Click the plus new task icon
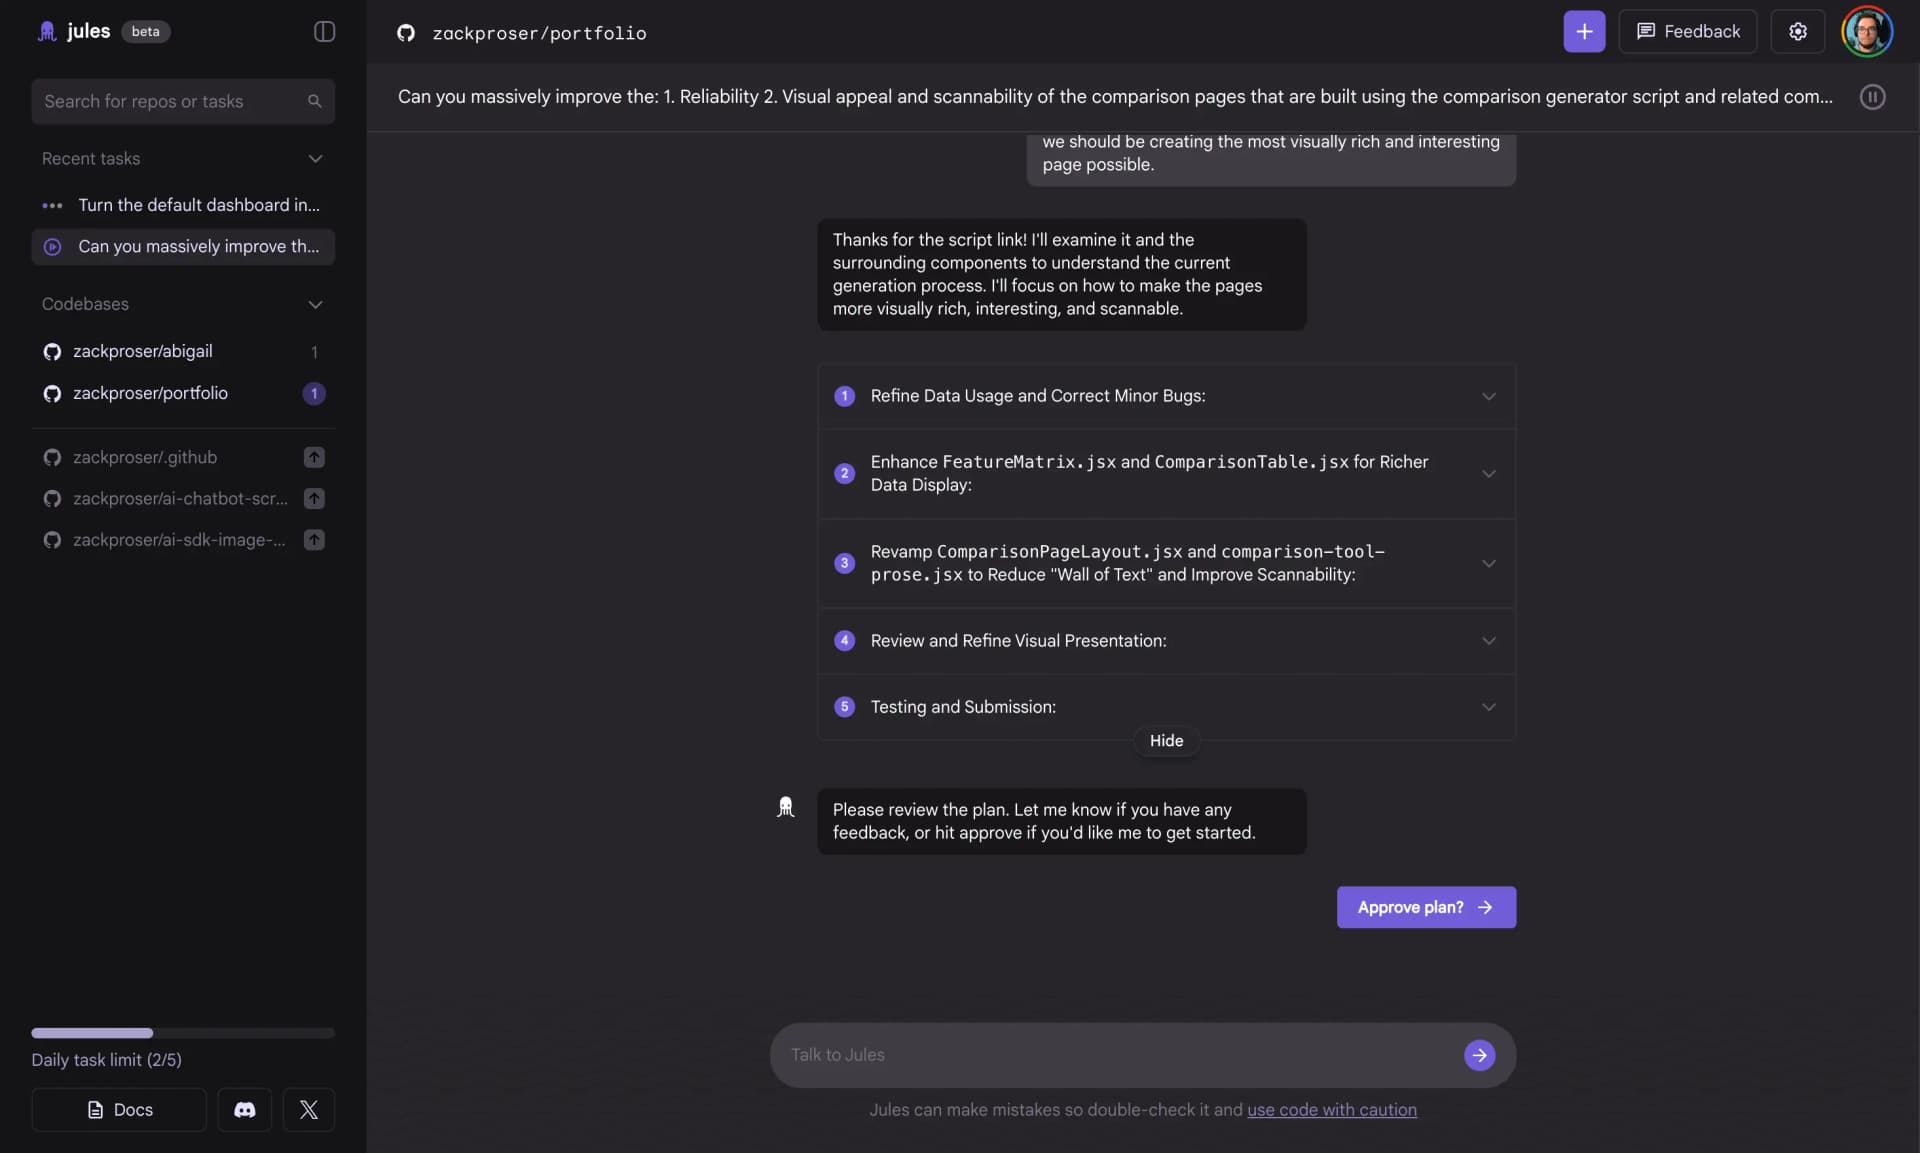This screenshot has height=1153, width=1920. pos(1584,32)
